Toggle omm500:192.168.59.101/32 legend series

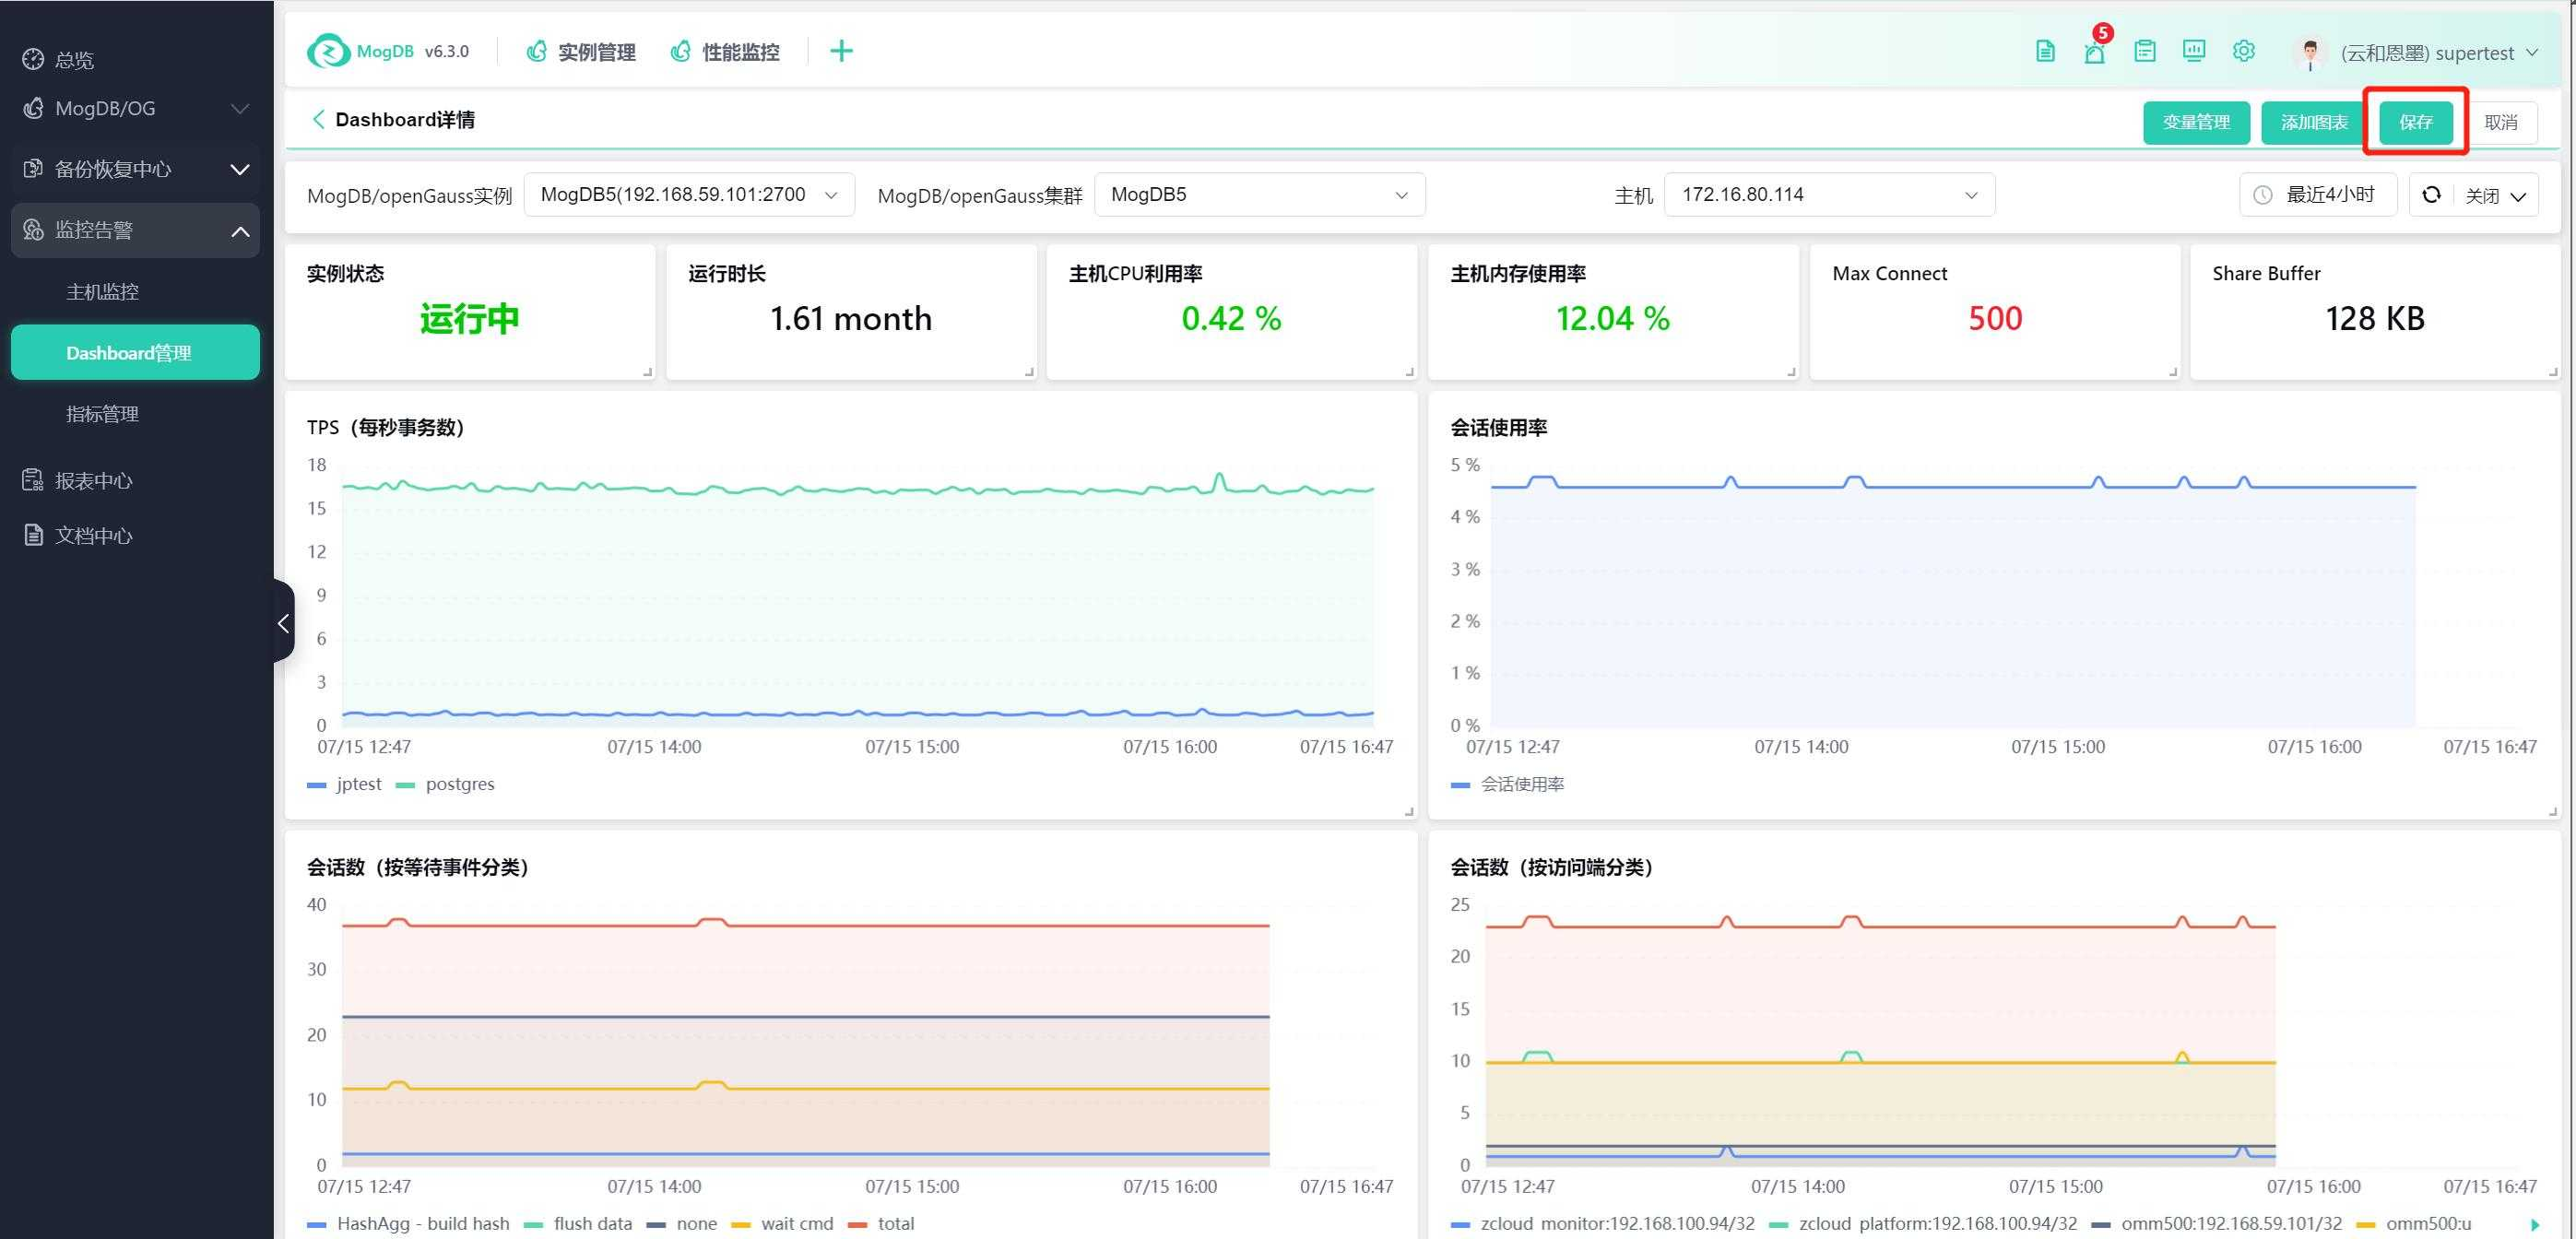(x=2217, y=1223)
